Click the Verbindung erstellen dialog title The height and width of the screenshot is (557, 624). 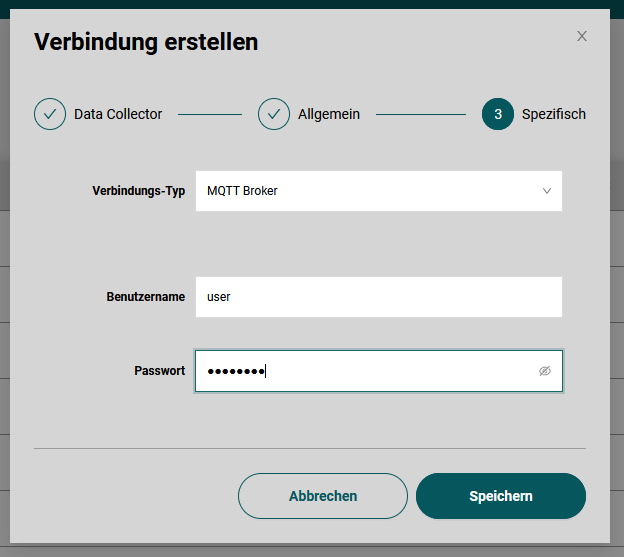146,42
